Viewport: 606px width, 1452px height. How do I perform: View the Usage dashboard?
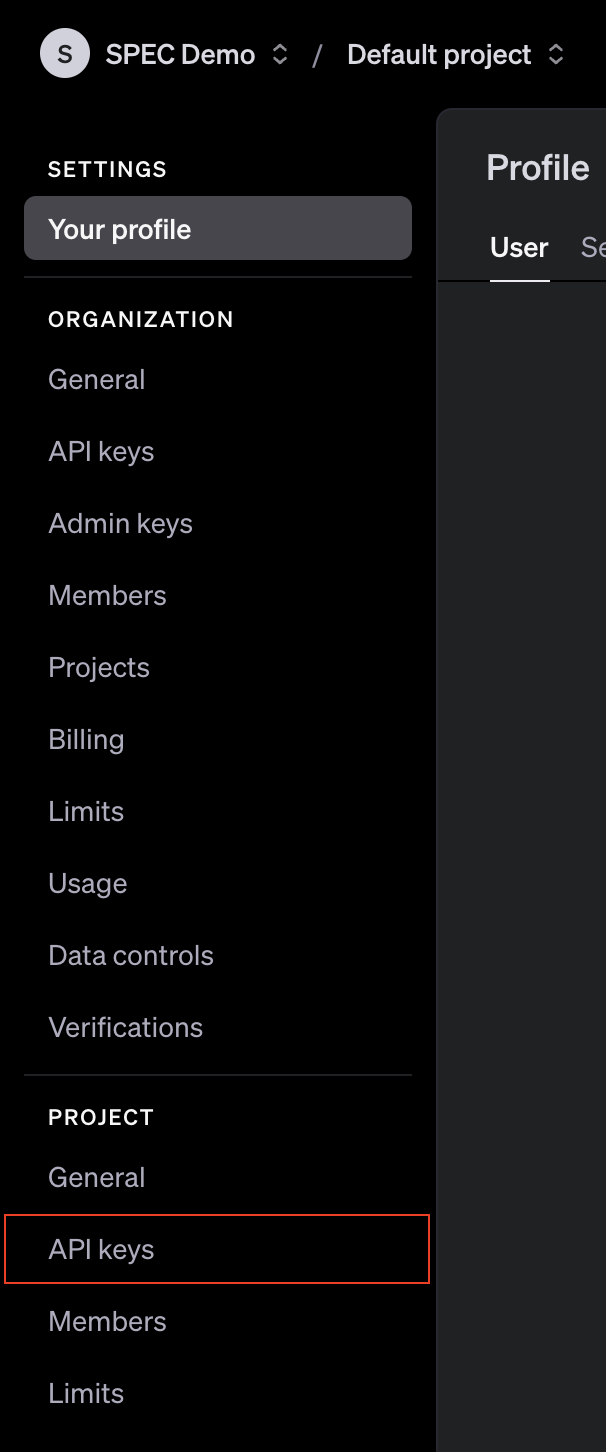point(87,883)
